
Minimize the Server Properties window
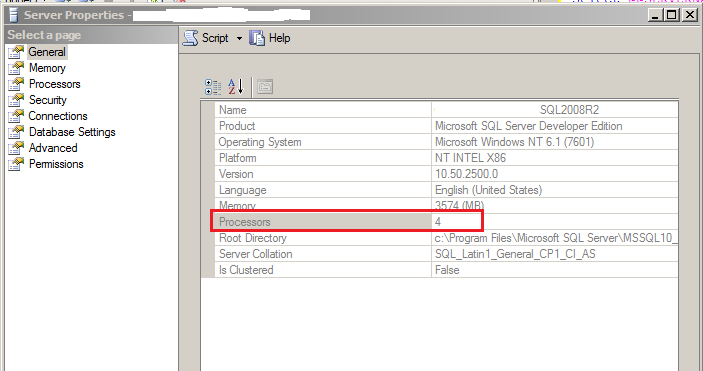[x=655, y=15]
